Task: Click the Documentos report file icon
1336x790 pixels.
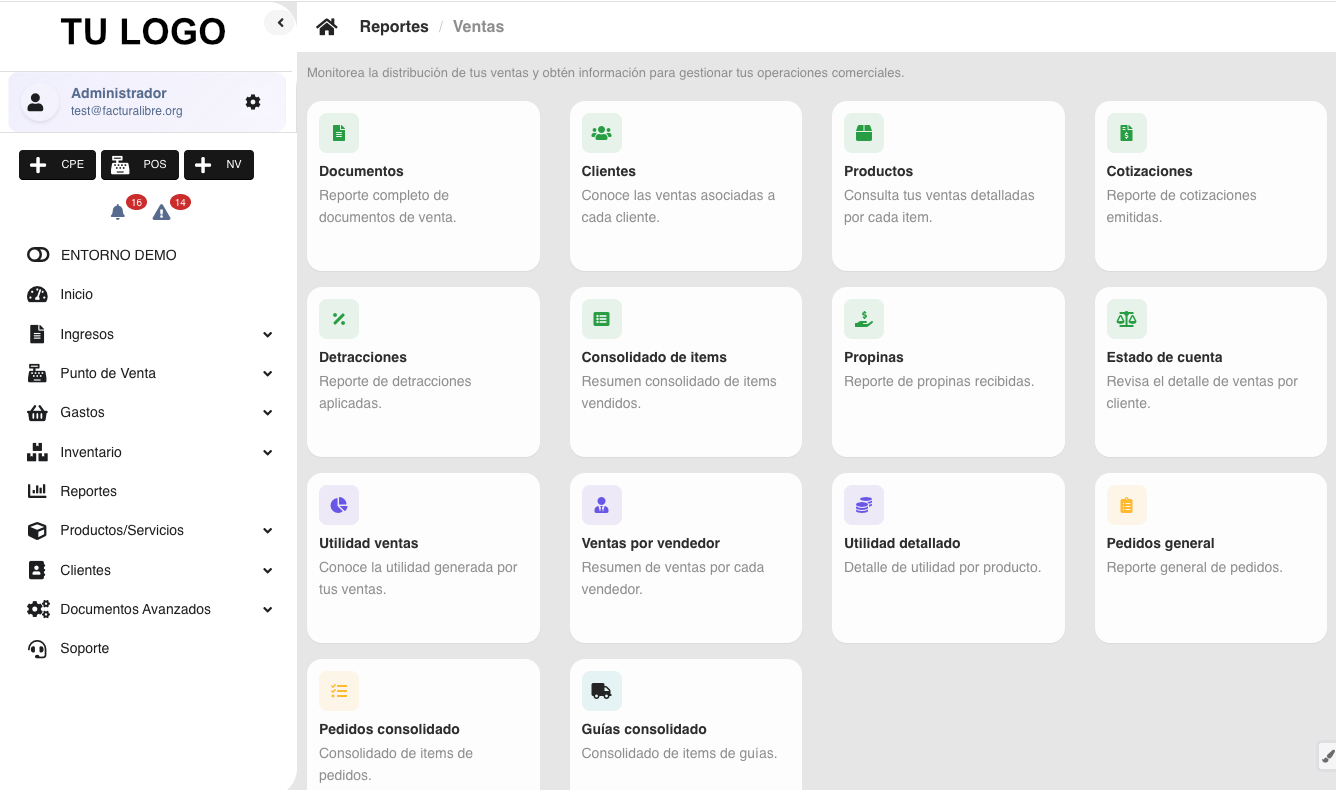Action: (x=339, y=133)
